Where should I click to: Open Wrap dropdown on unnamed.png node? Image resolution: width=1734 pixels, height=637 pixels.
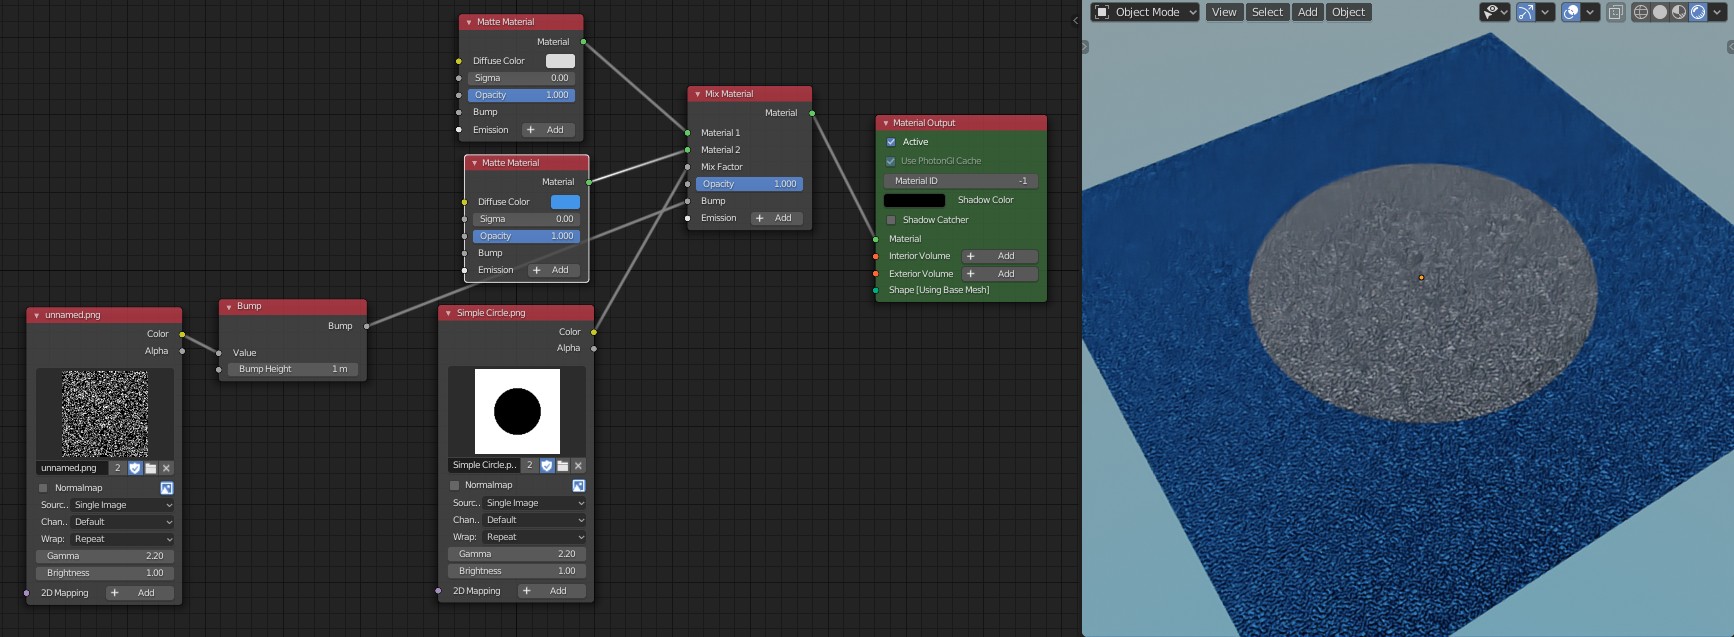[x=122, y=539]
